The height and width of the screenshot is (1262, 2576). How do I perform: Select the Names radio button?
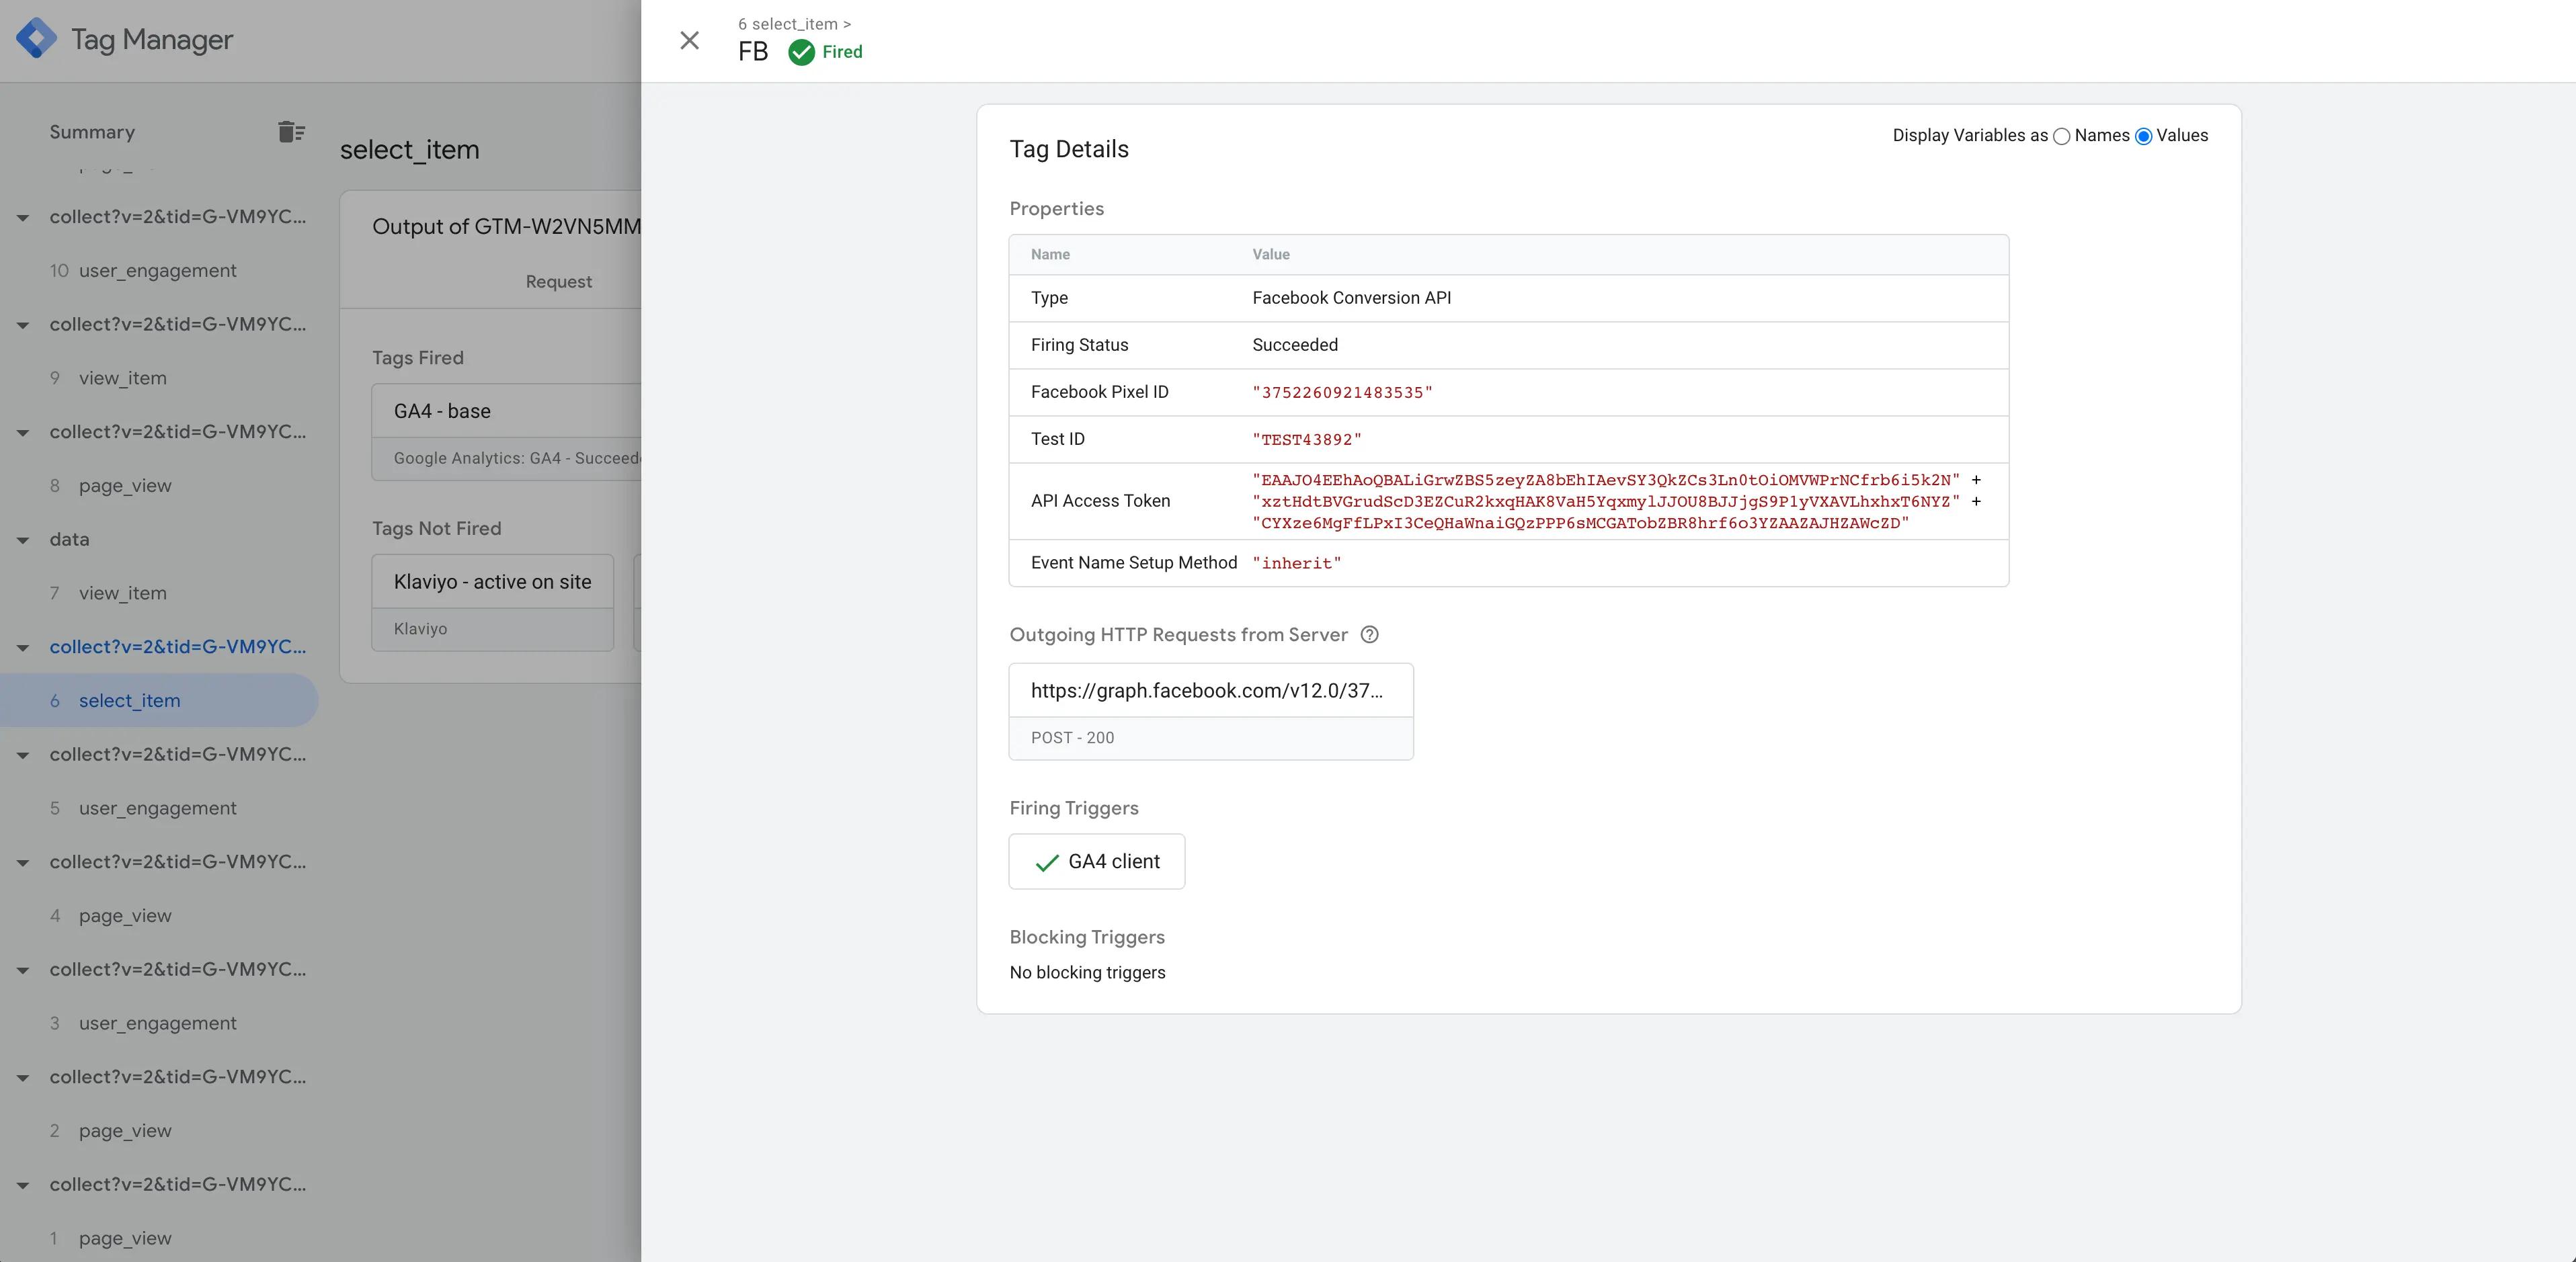pos(2061,137)
